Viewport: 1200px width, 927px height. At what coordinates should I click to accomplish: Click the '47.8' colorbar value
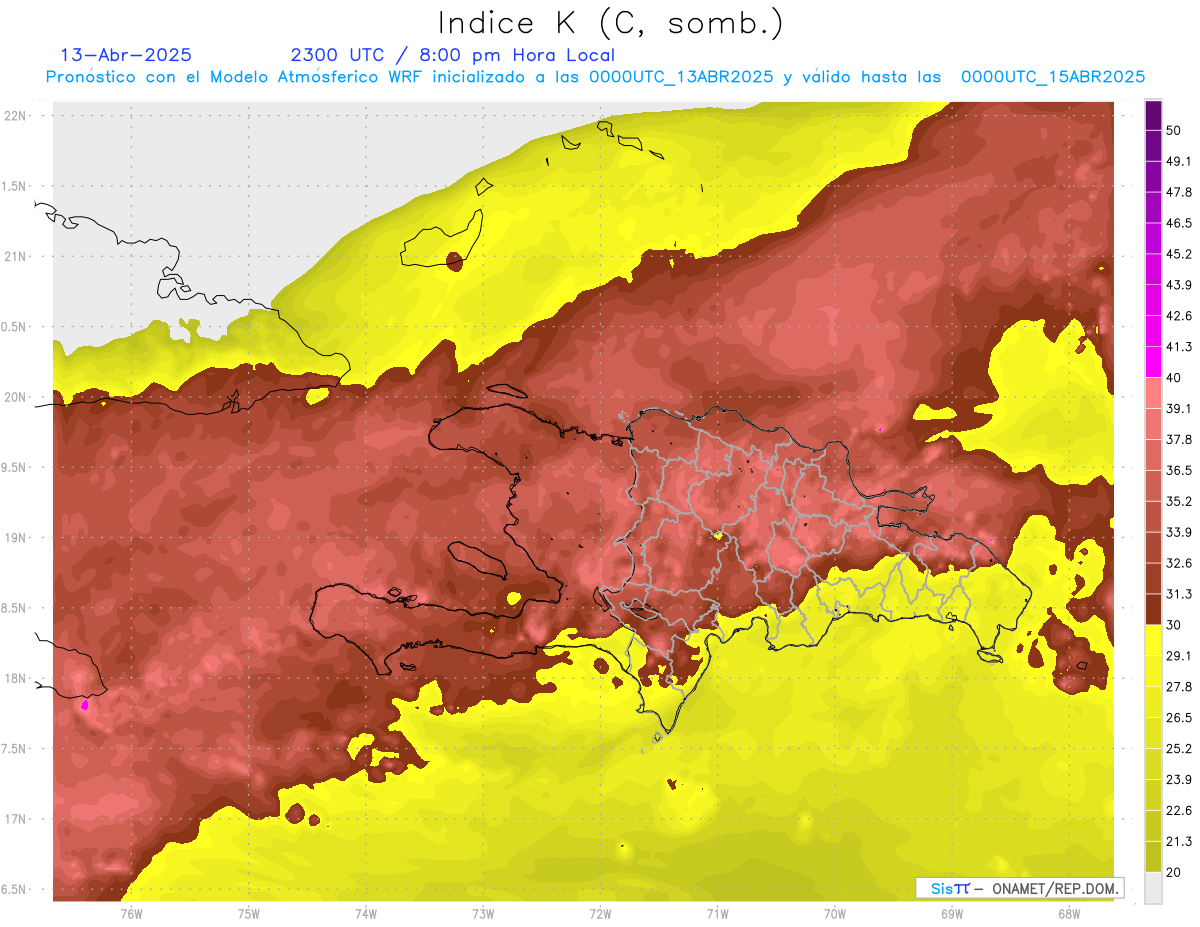click(x=1179, y=192)
